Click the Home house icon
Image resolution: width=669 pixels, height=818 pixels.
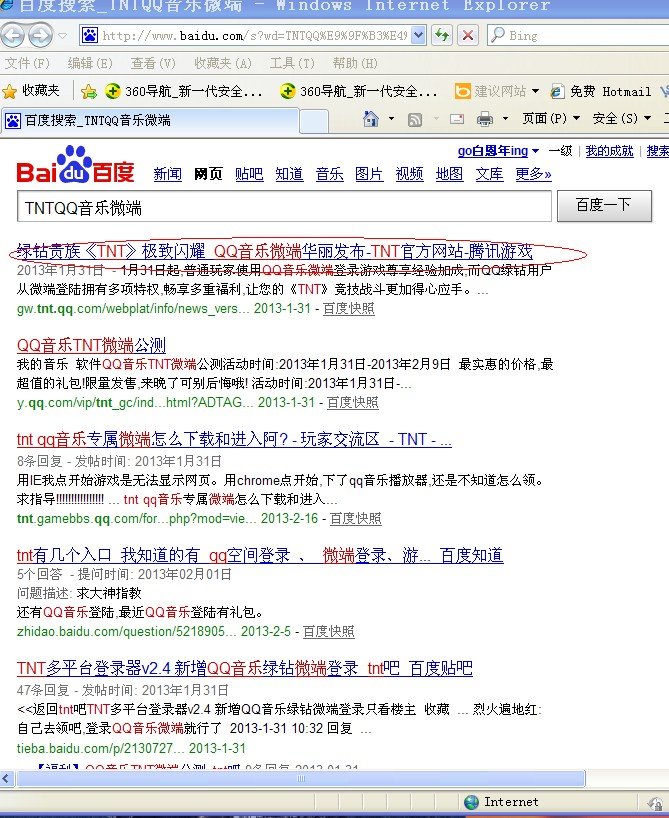coord(371,119)
